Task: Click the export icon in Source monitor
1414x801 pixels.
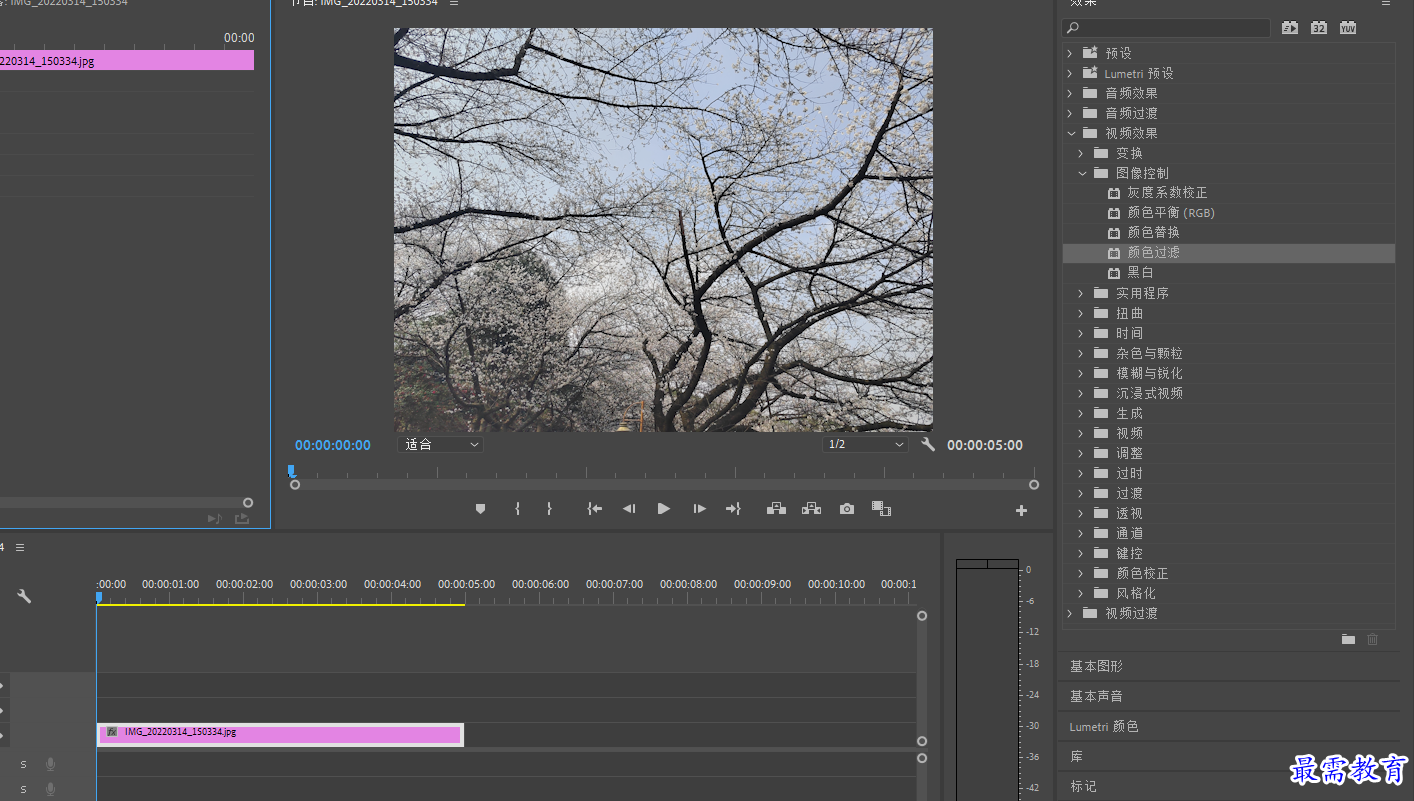Action: point(242,519)
